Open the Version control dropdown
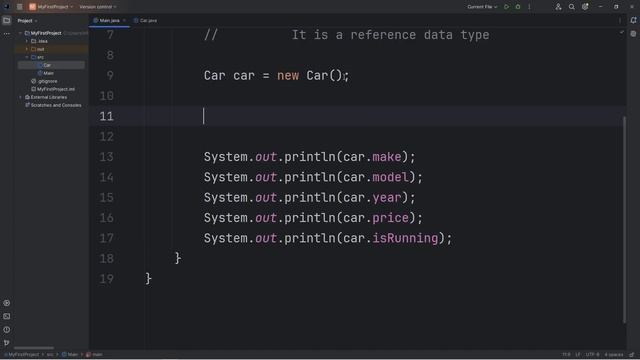The height and width of the screenshot is (360, 640). (x=98, y=7)
